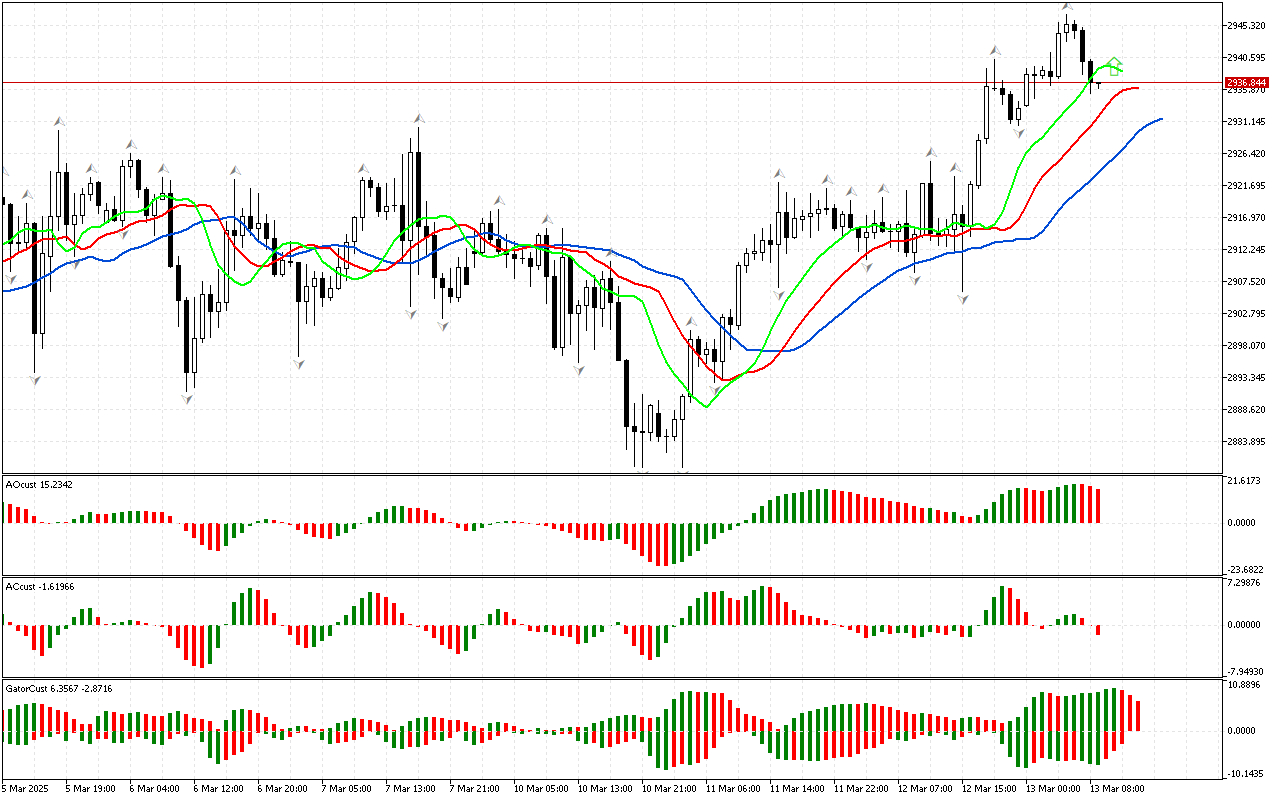This screenshot has width=1280, height=800.
Task: Click the AOcust 15.2342 indicator label
Action: [x=39, y=485]
